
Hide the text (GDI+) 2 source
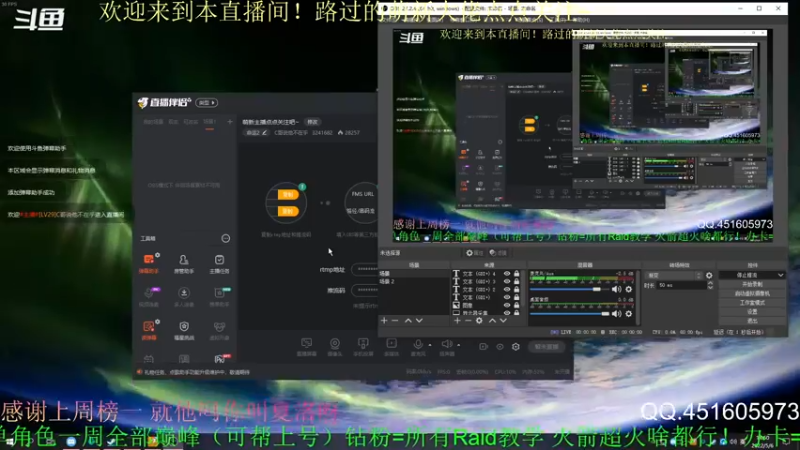(507, 289)
